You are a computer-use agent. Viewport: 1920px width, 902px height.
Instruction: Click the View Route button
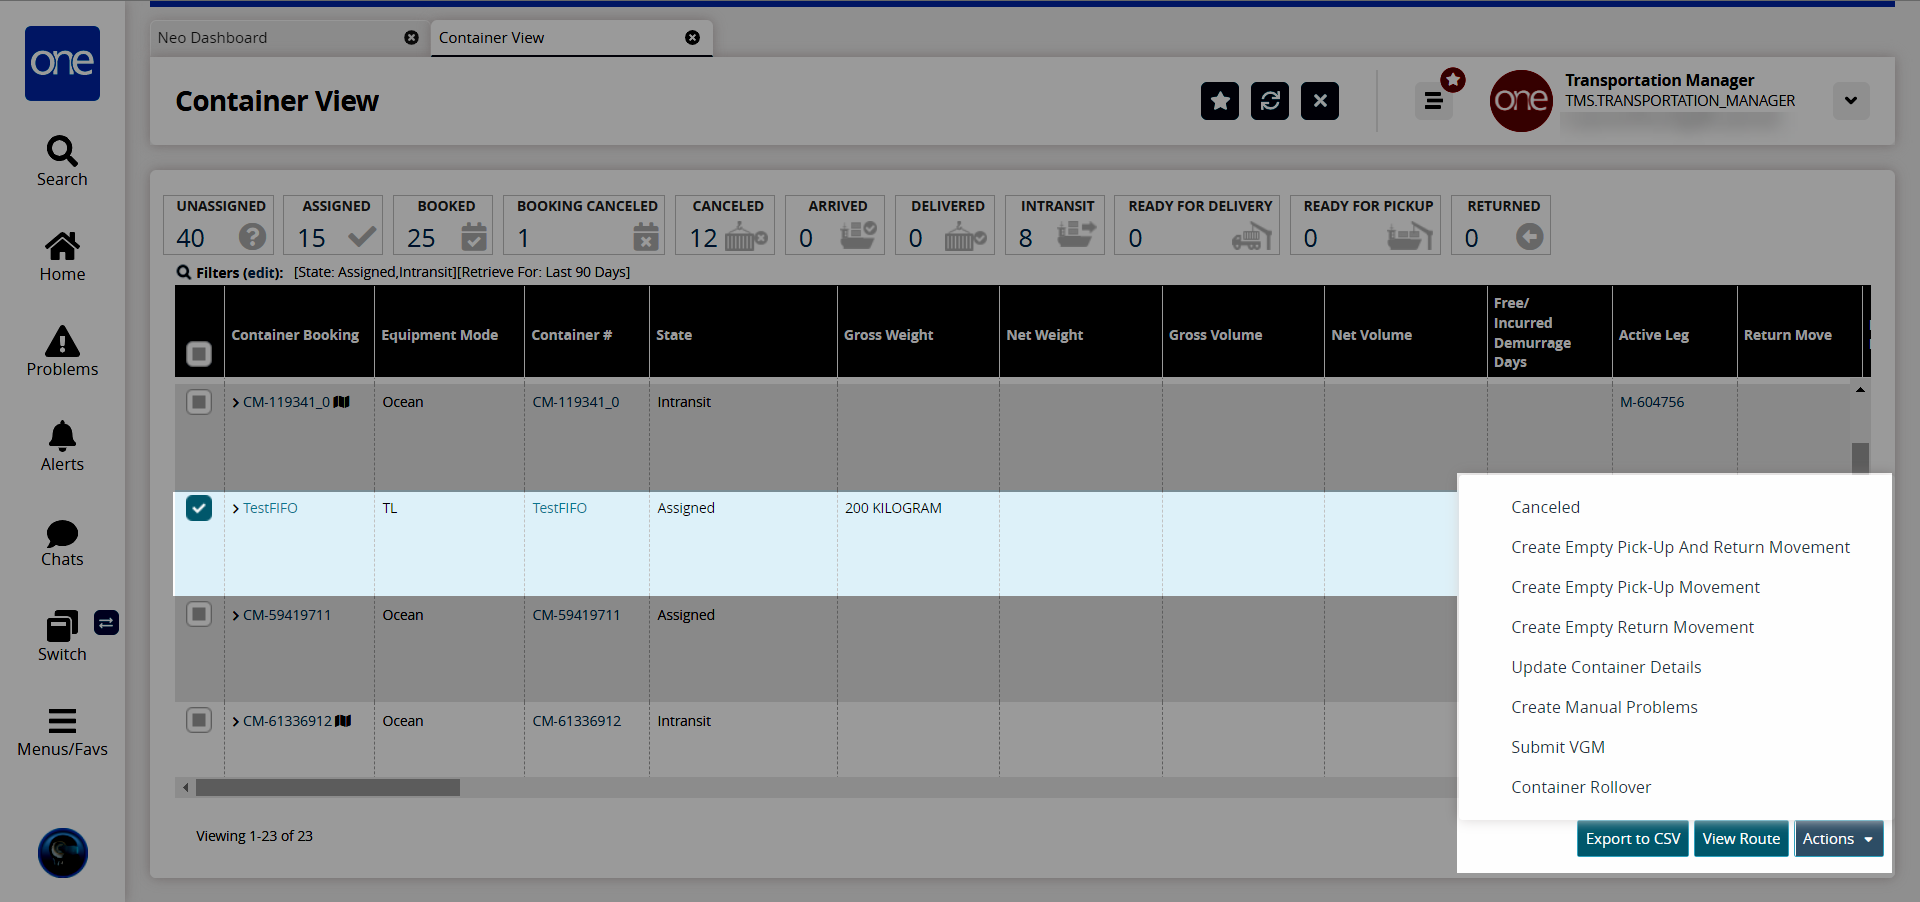[x=1741, y=839]
